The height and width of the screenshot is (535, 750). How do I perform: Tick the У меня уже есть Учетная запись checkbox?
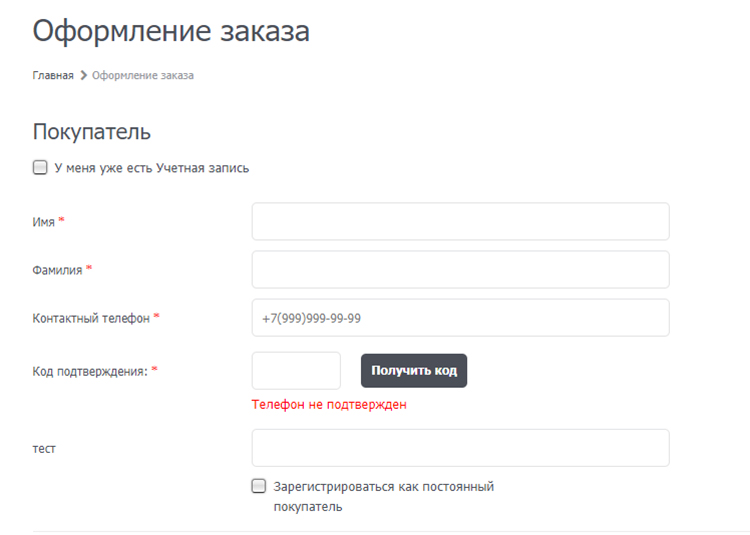[x=40, y=168]
